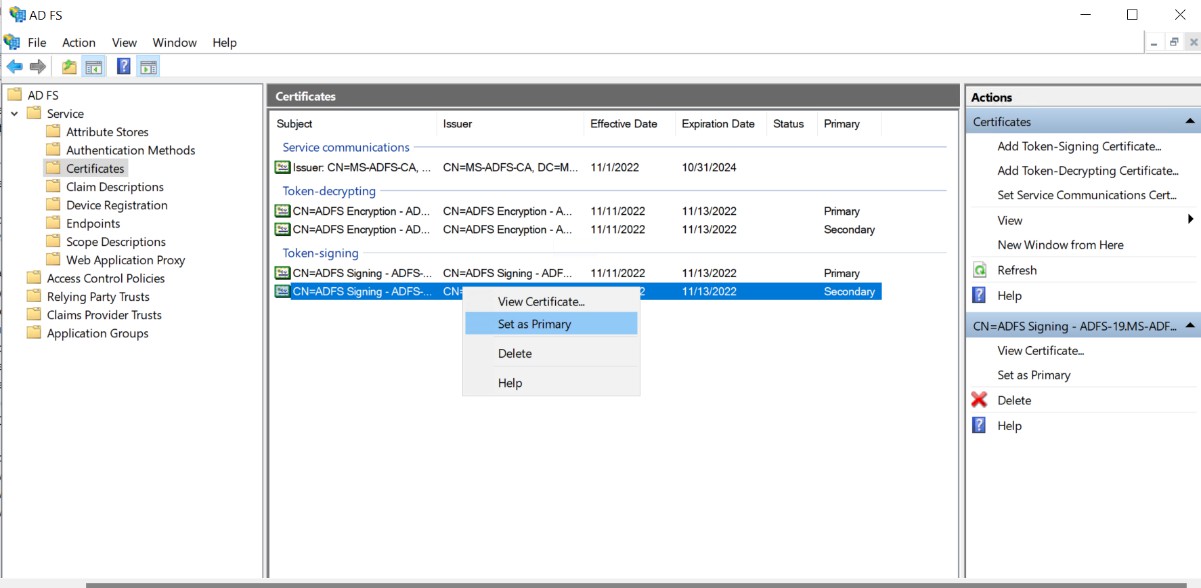Click the Application Groups folder icon

pos(34,333)
